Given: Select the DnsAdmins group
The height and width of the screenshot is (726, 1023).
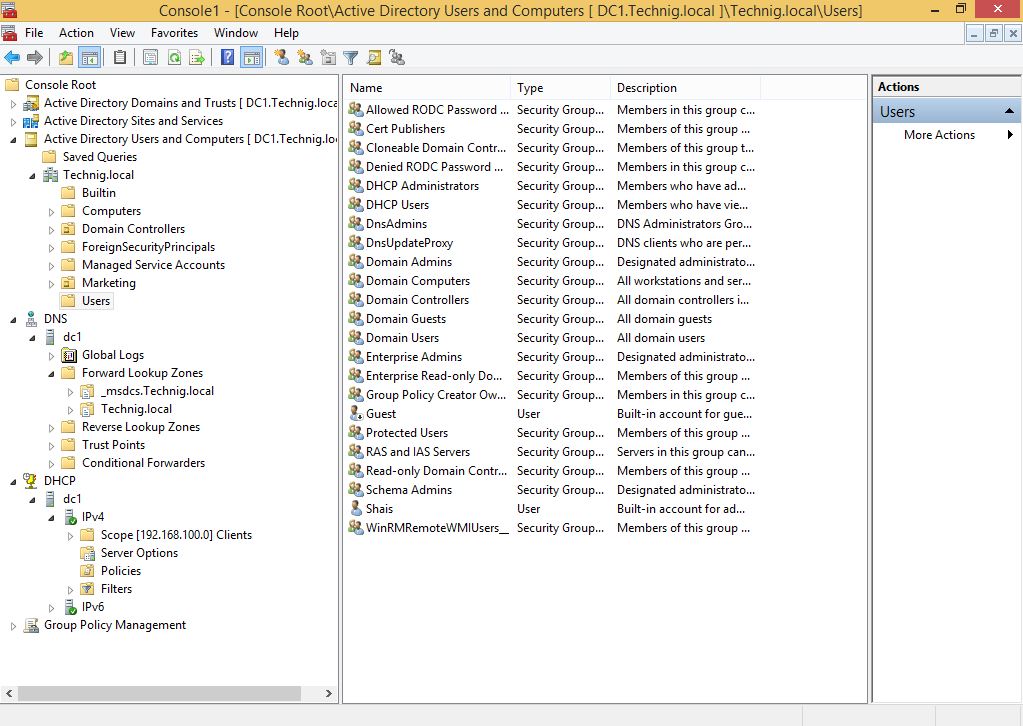Looking at the screenshot, I should (x=396, y=224).
